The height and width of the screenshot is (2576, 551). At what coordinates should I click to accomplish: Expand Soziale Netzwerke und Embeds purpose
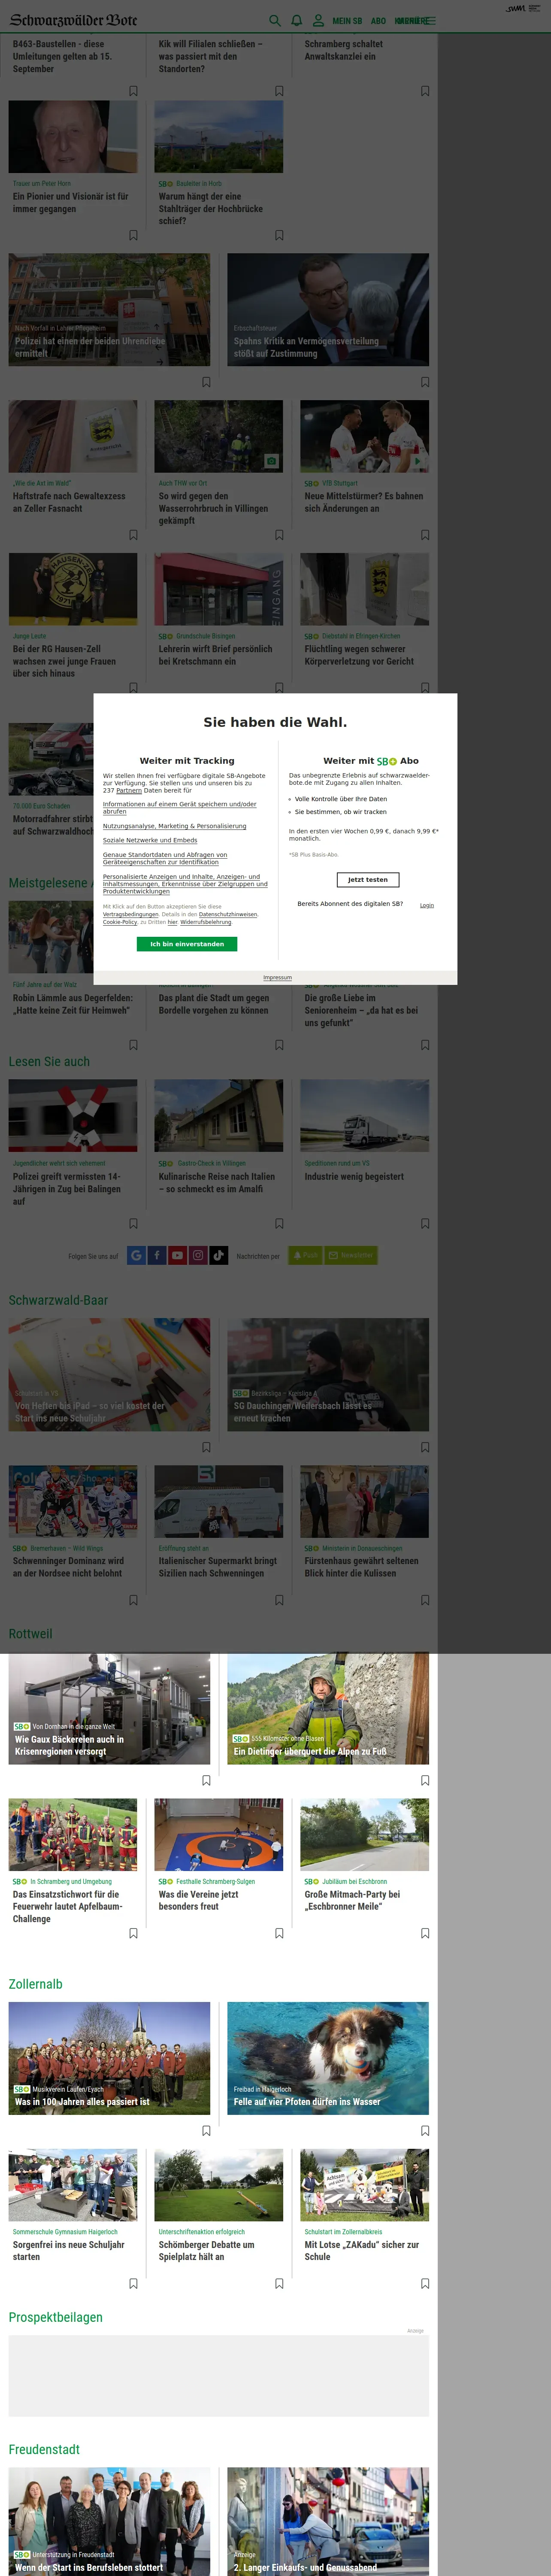click(x=150, y=840)
